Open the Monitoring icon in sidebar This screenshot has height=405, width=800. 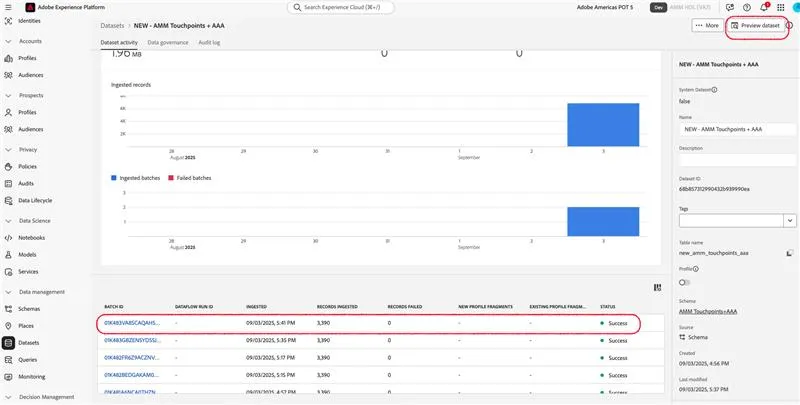pyautogui.click(x=8, y=377)
